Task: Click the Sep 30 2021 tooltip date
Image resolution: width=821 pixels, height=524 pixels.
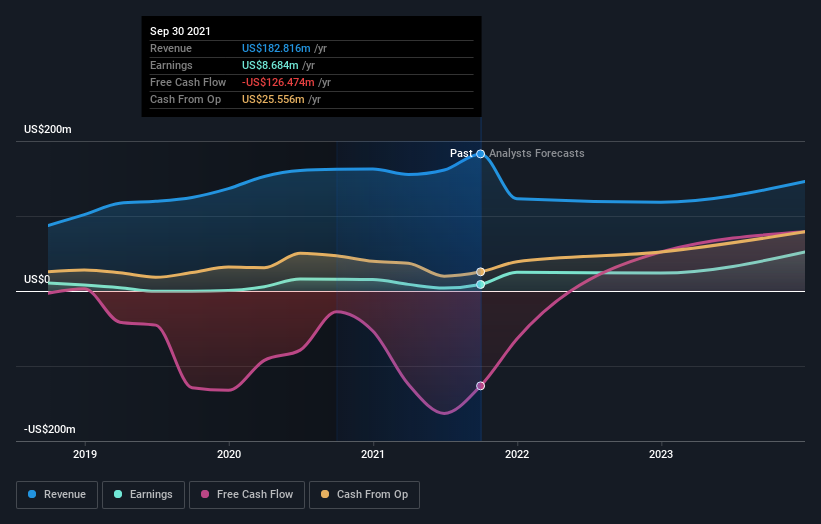Action: coord(180,31)
